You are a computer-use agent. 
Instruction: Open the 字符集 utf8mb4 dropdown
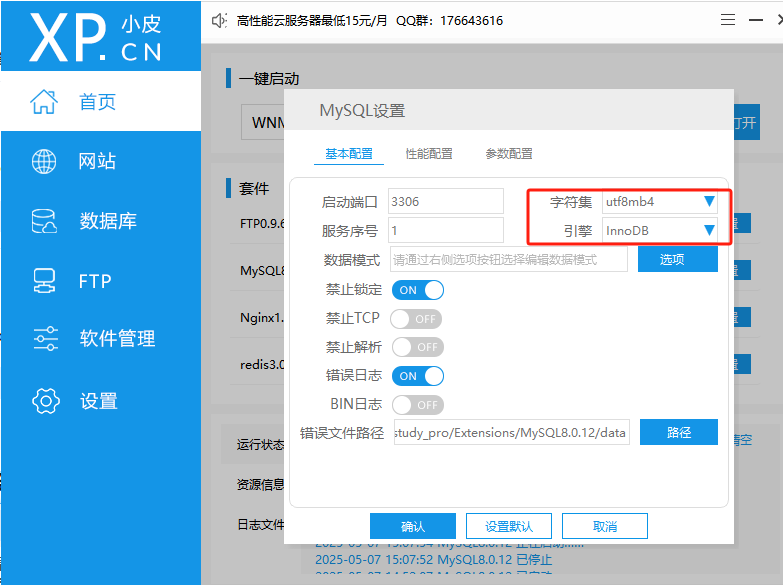(x=660, y=202)
